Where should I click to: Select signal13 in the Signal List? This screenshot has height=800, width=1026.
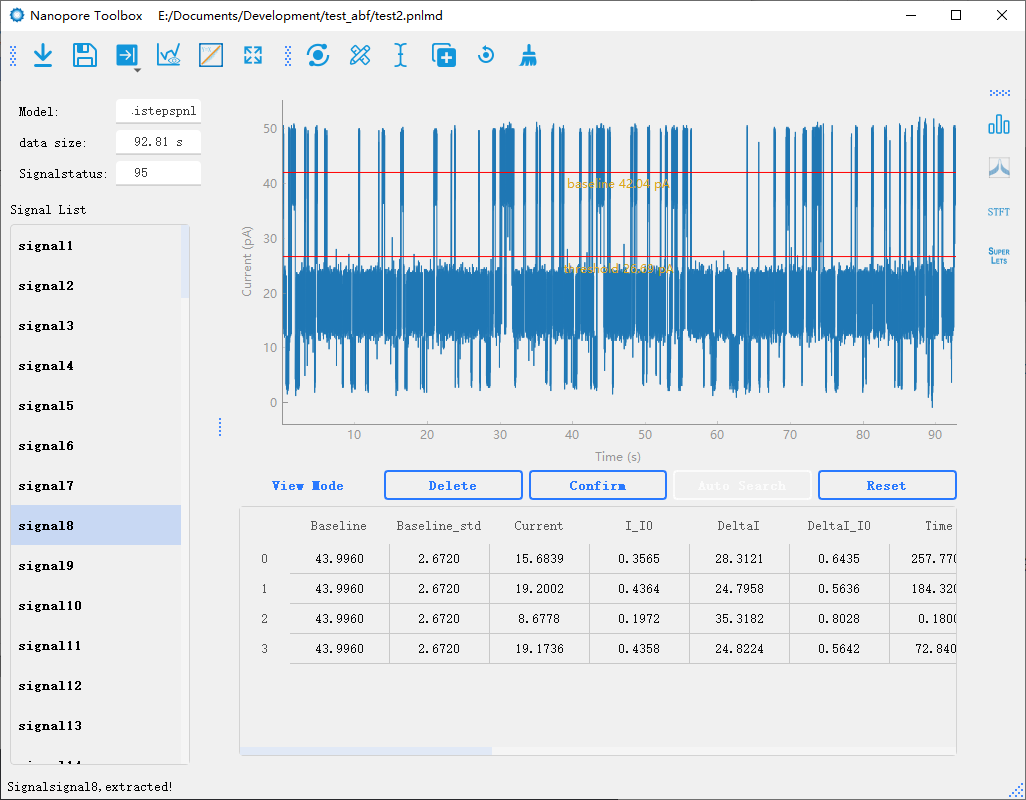pyautogui.click(x=96, y=725)
